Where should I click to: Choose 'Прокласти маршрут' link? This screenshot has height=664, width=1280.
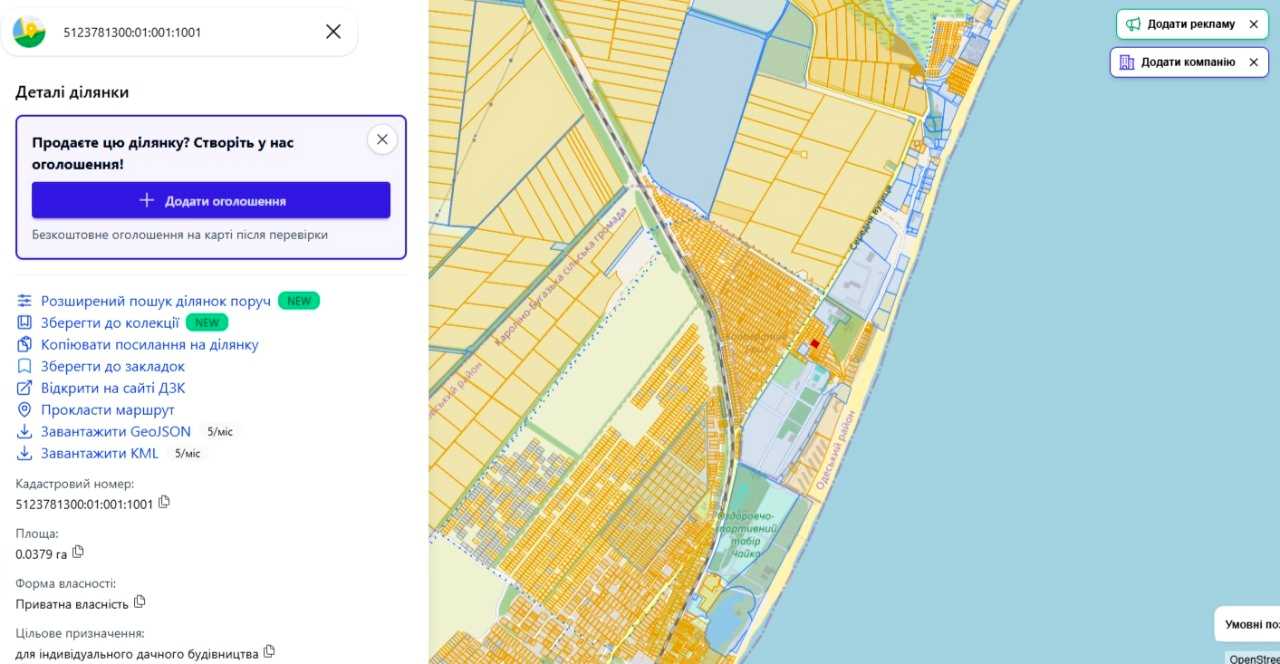click(x=108, y=410)
